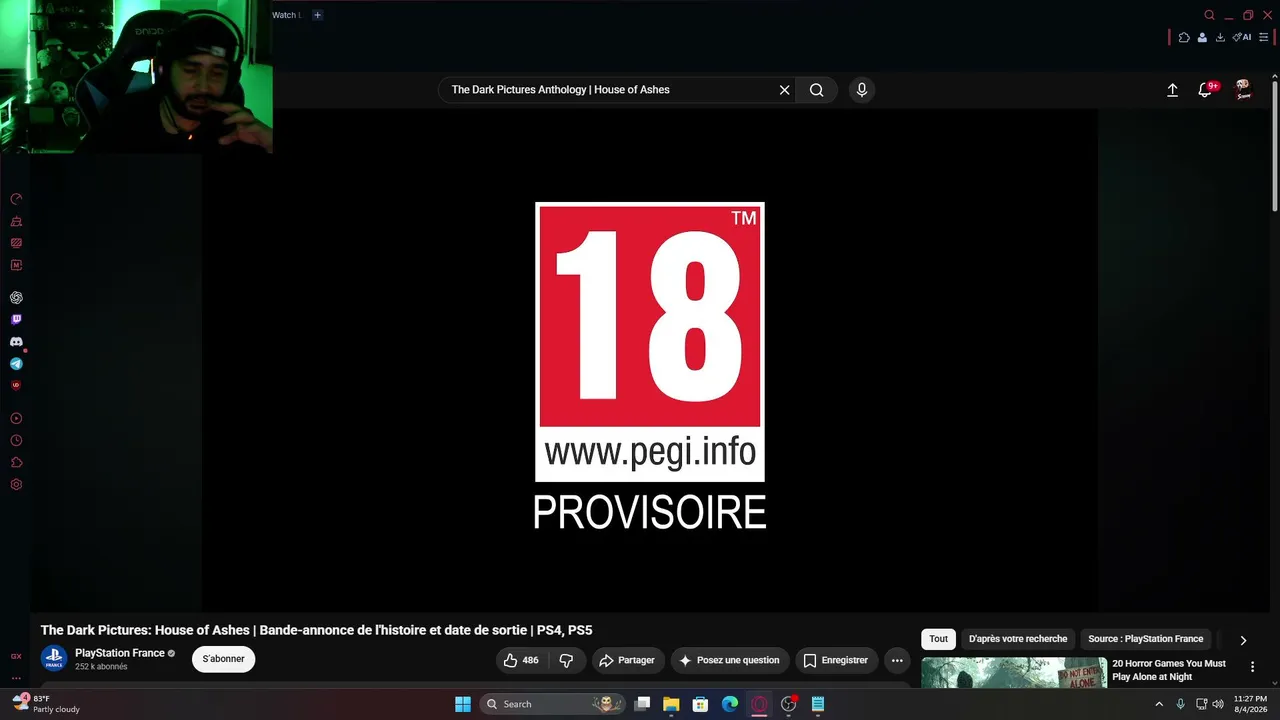
Task: Open ChatGPT from the browser sidebar
Action: coord(16,298)
